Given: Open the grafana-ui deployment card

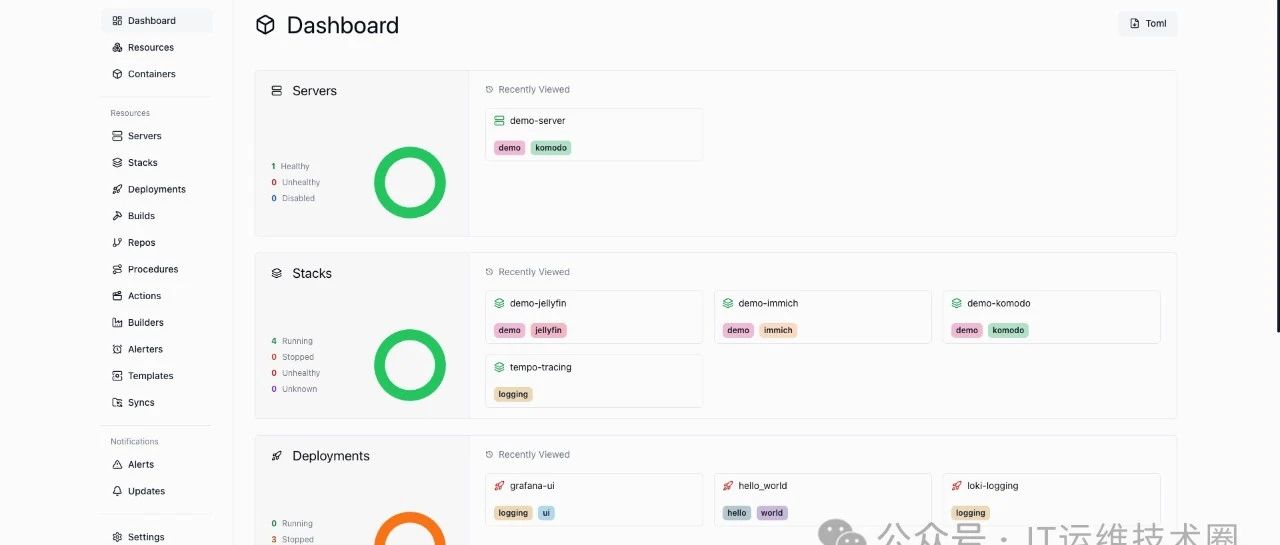Looking at the screenshot, I should (x=594, y=499).
